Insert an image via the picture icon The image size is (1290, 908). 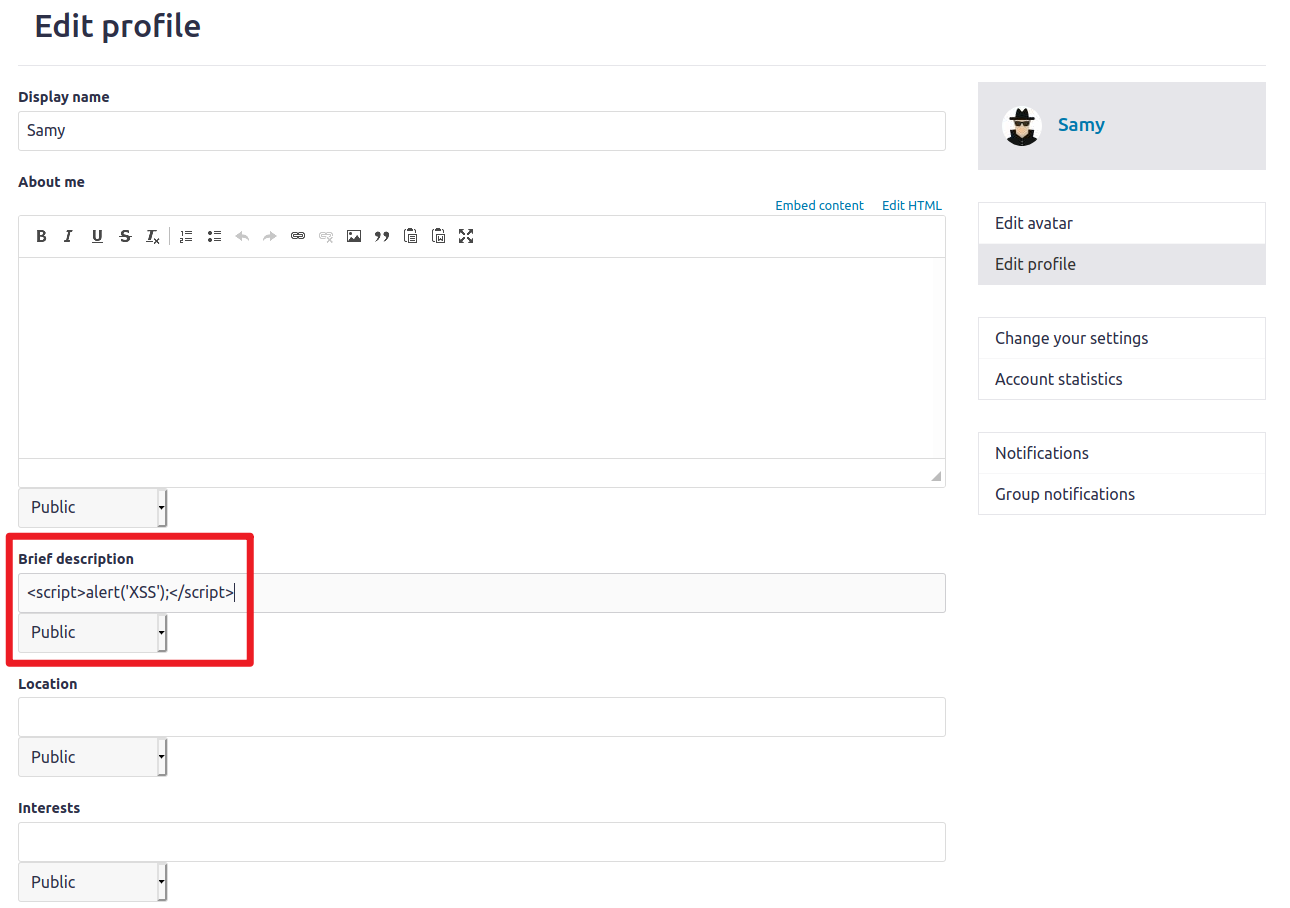tap(354, 236)
